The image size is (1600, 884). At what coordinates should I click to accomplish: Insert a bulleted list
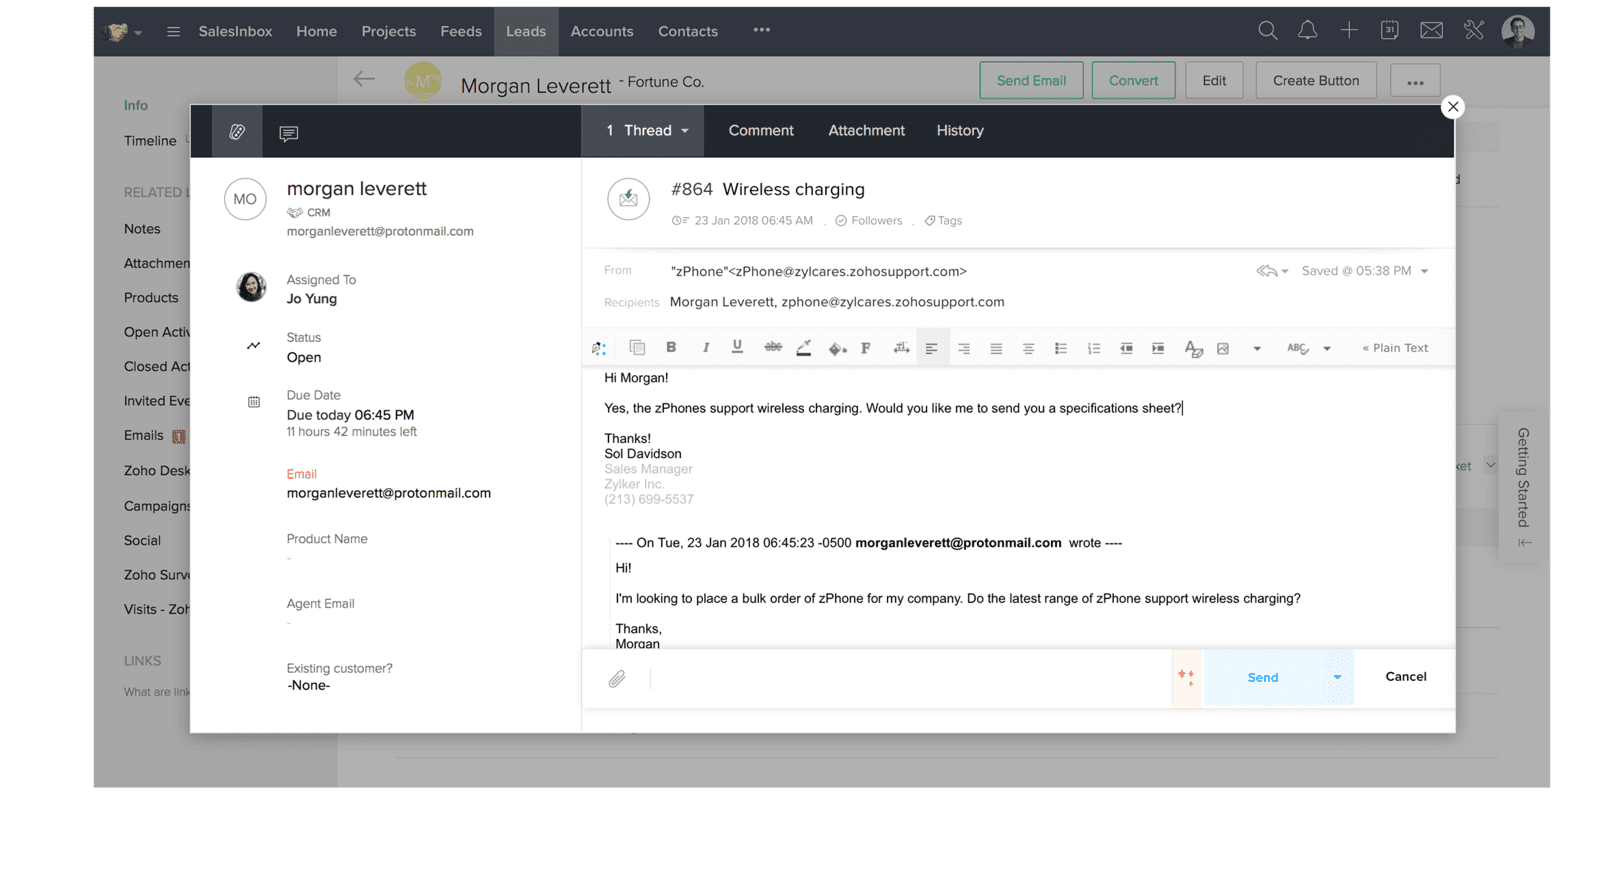pos(1061,348)
